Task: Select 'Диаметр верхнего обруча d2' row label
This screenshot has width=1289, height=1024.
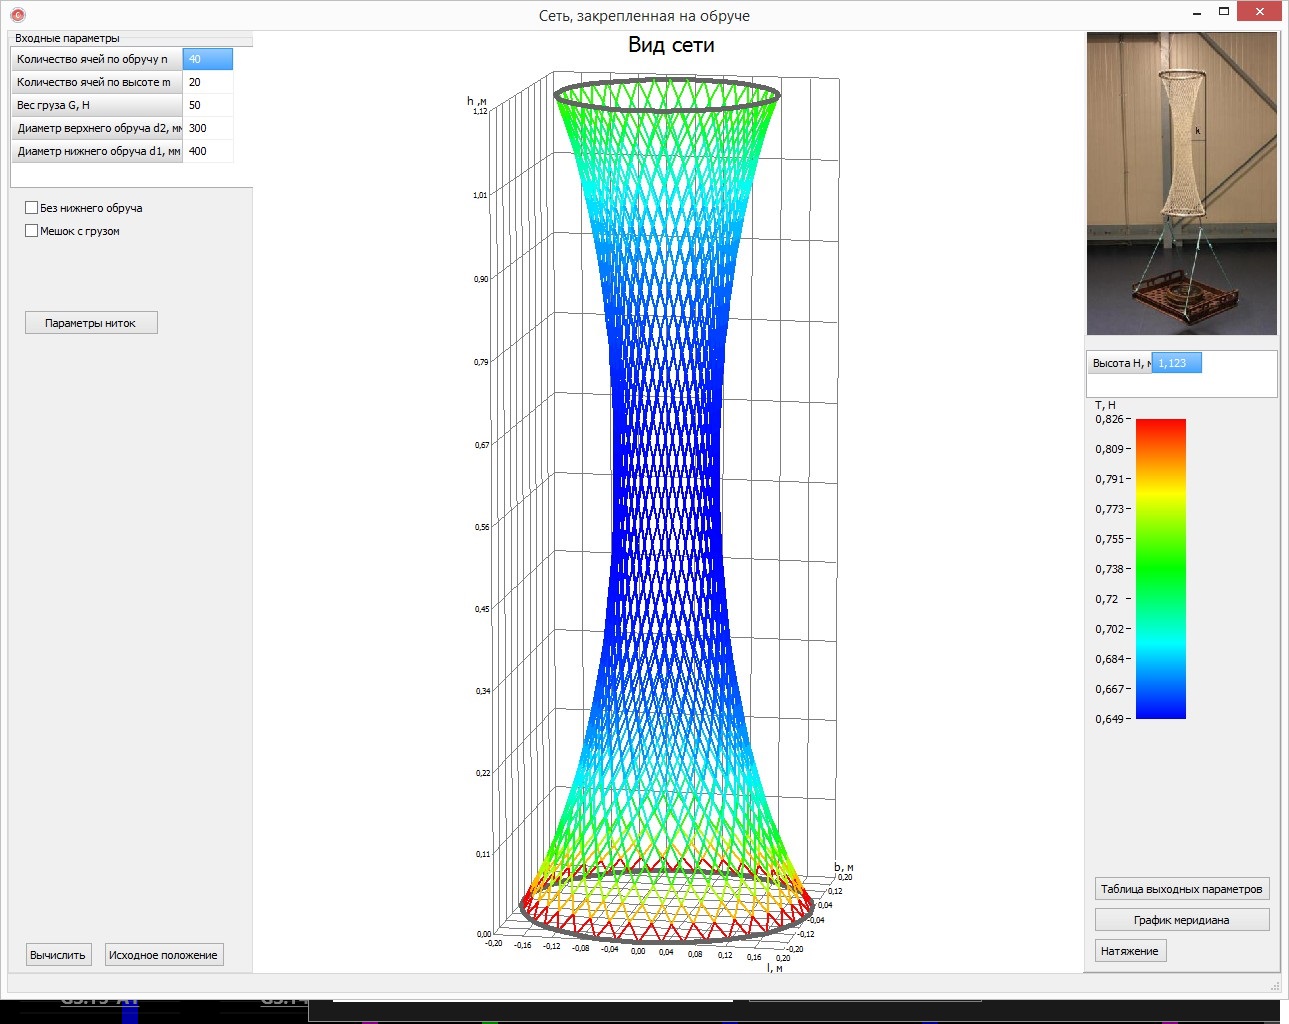Action: click(97, 128)
